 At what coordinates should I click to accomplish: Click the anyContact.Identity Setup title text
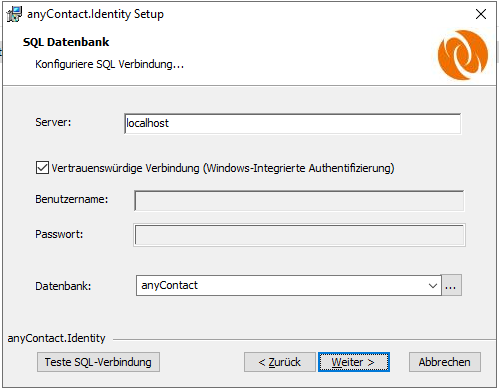coord(95,14)
